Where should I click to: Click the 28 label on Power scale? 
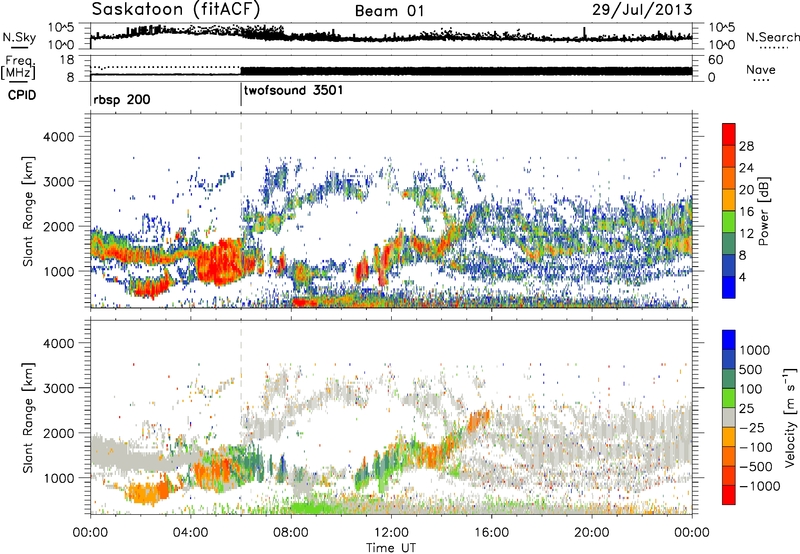tap(746, 146)
